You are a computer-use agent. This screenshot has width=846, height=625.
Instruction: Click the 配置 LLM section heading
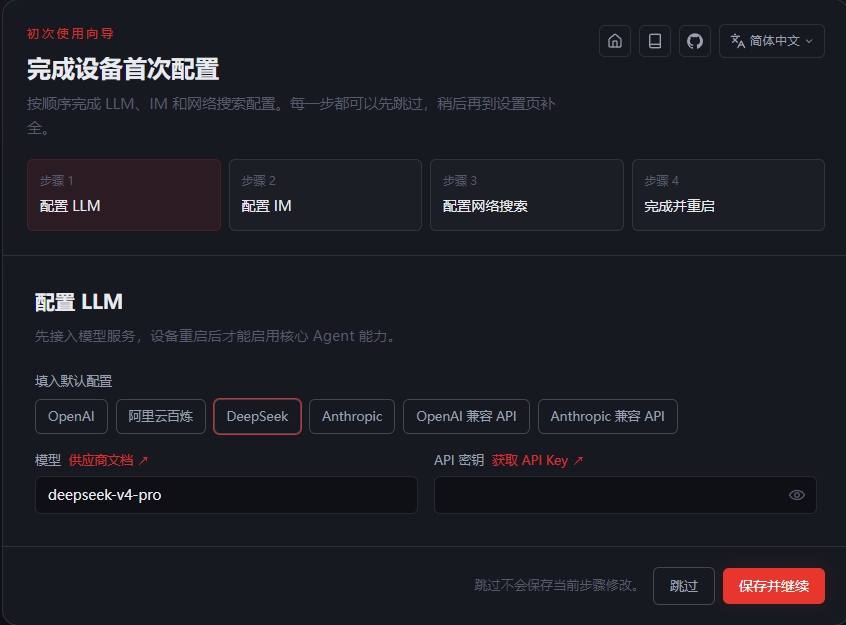click(79, 302)
